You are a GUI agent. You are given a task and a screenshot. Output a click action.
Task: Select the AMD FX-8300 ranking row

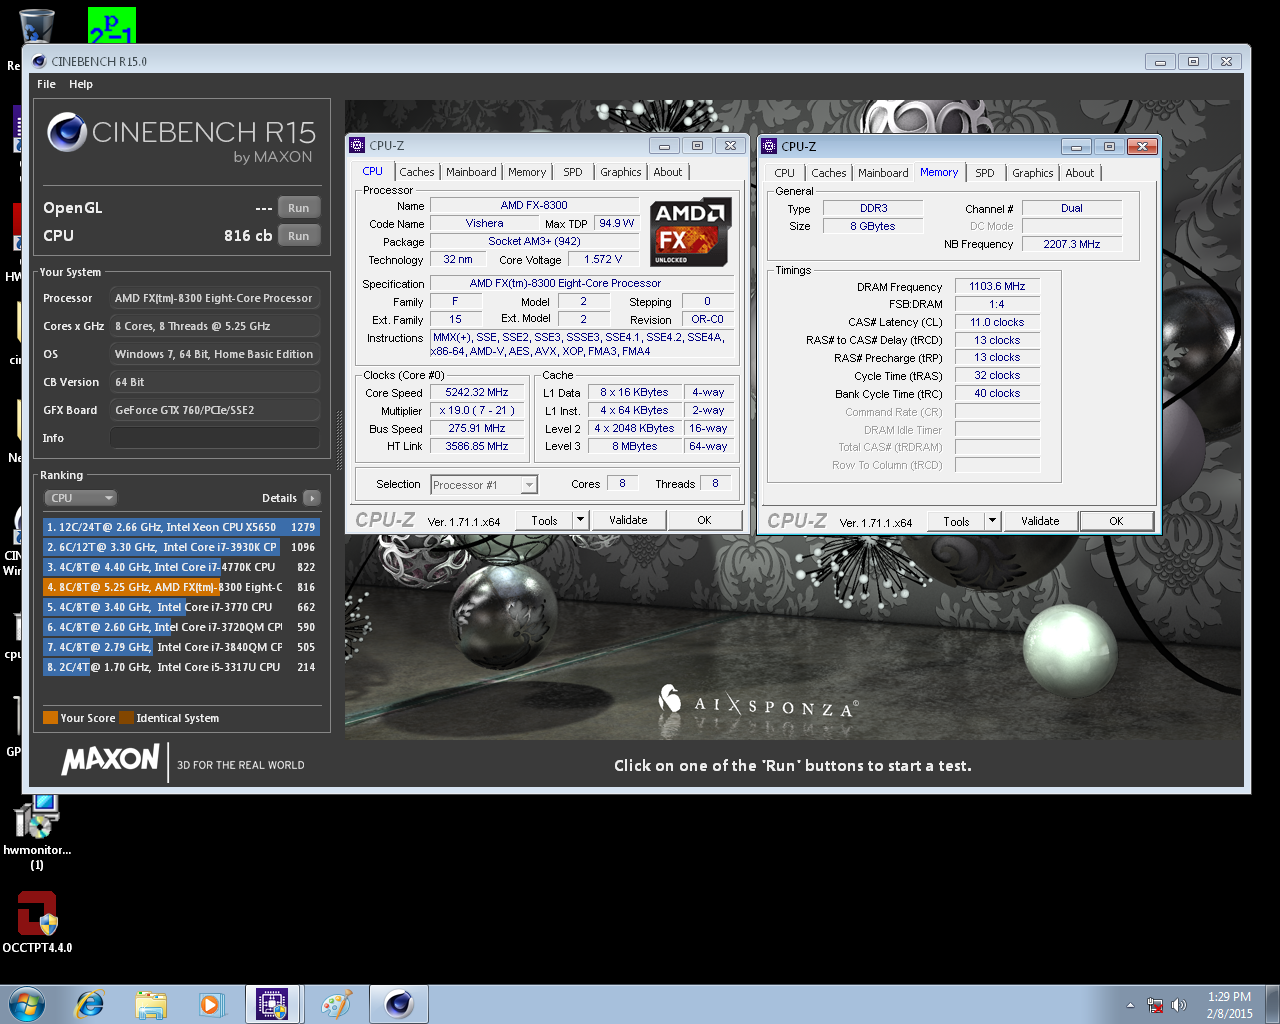pyautogui.click(x=181, y=587)
